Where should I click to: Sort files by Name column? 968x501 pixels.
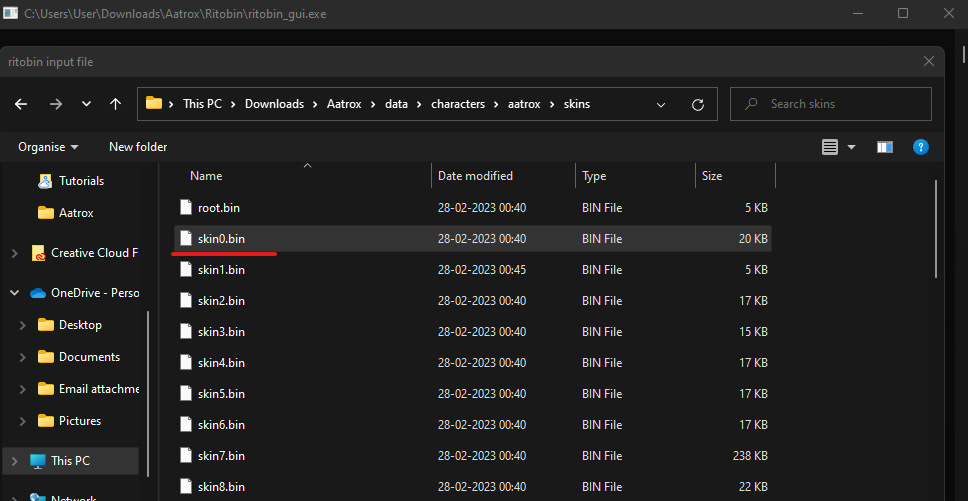(x=206, y=176)
